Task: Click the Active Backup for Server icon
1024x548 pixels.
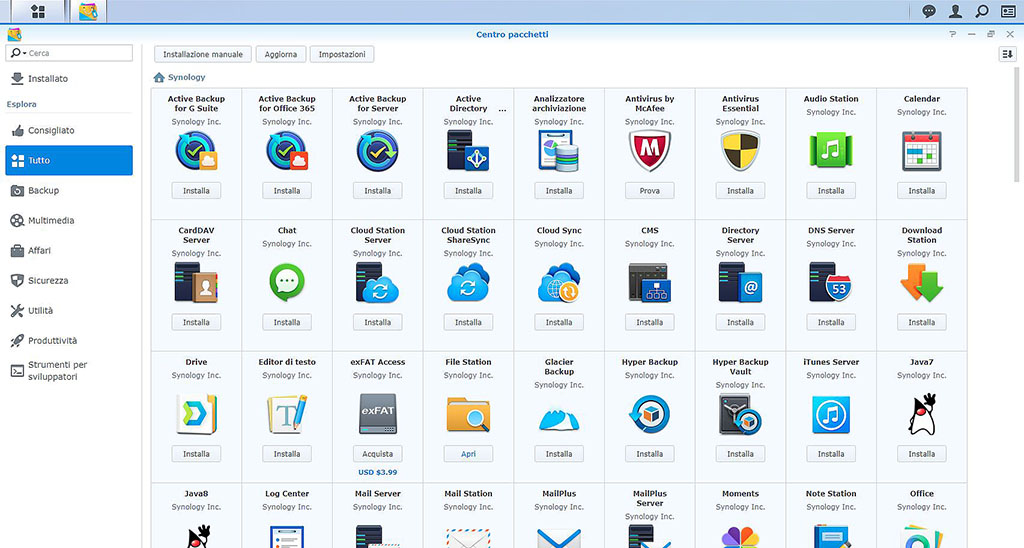Action: [377, 150]
